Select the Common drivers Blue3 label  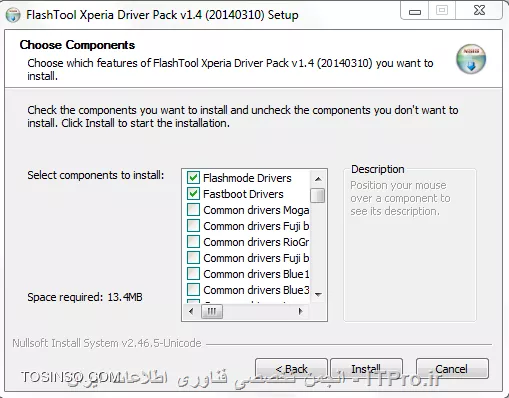tap(256, 290)
